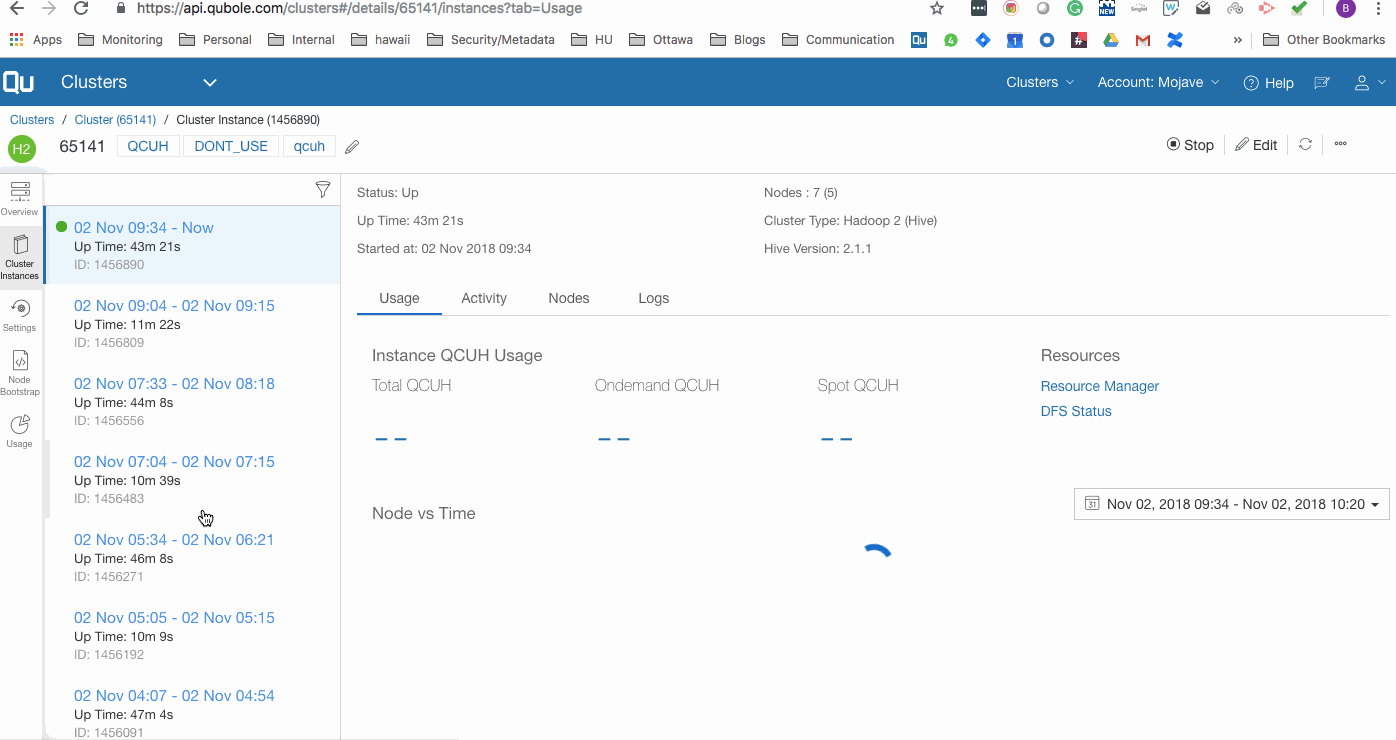Open the Qu bookmark icon in bookmarks bar

(919, 40)
